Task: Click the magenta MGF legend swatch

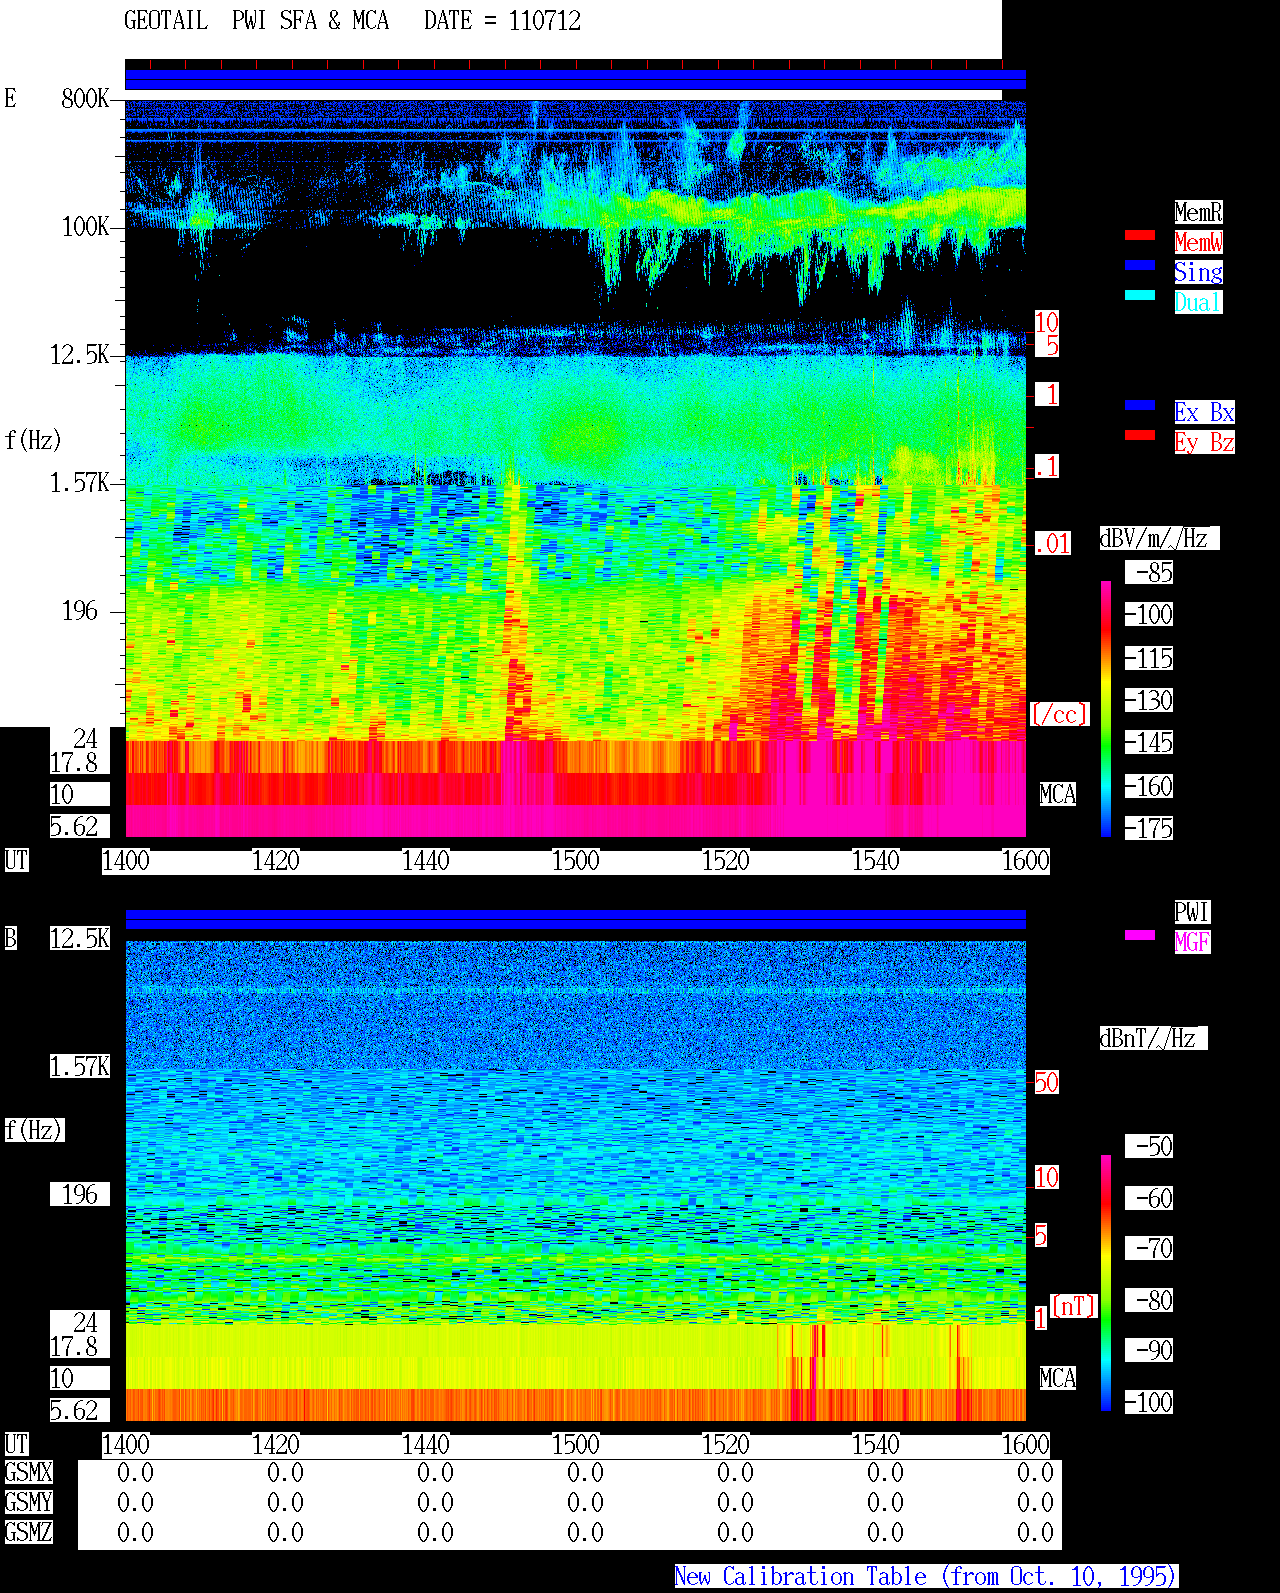Action: pos(1140,935)
